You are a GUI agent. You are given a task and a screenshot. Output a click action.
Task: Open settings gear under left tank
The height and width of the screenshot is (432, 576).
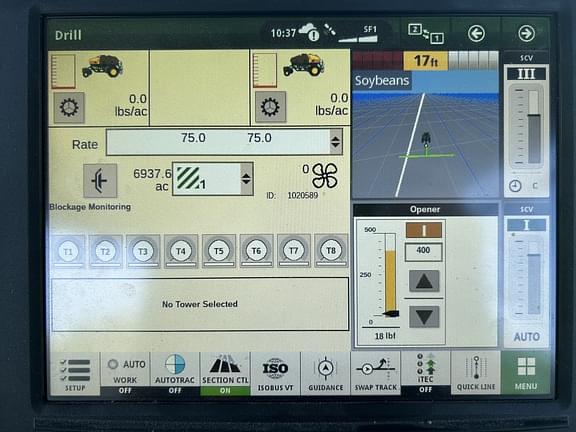click(69, 108)
